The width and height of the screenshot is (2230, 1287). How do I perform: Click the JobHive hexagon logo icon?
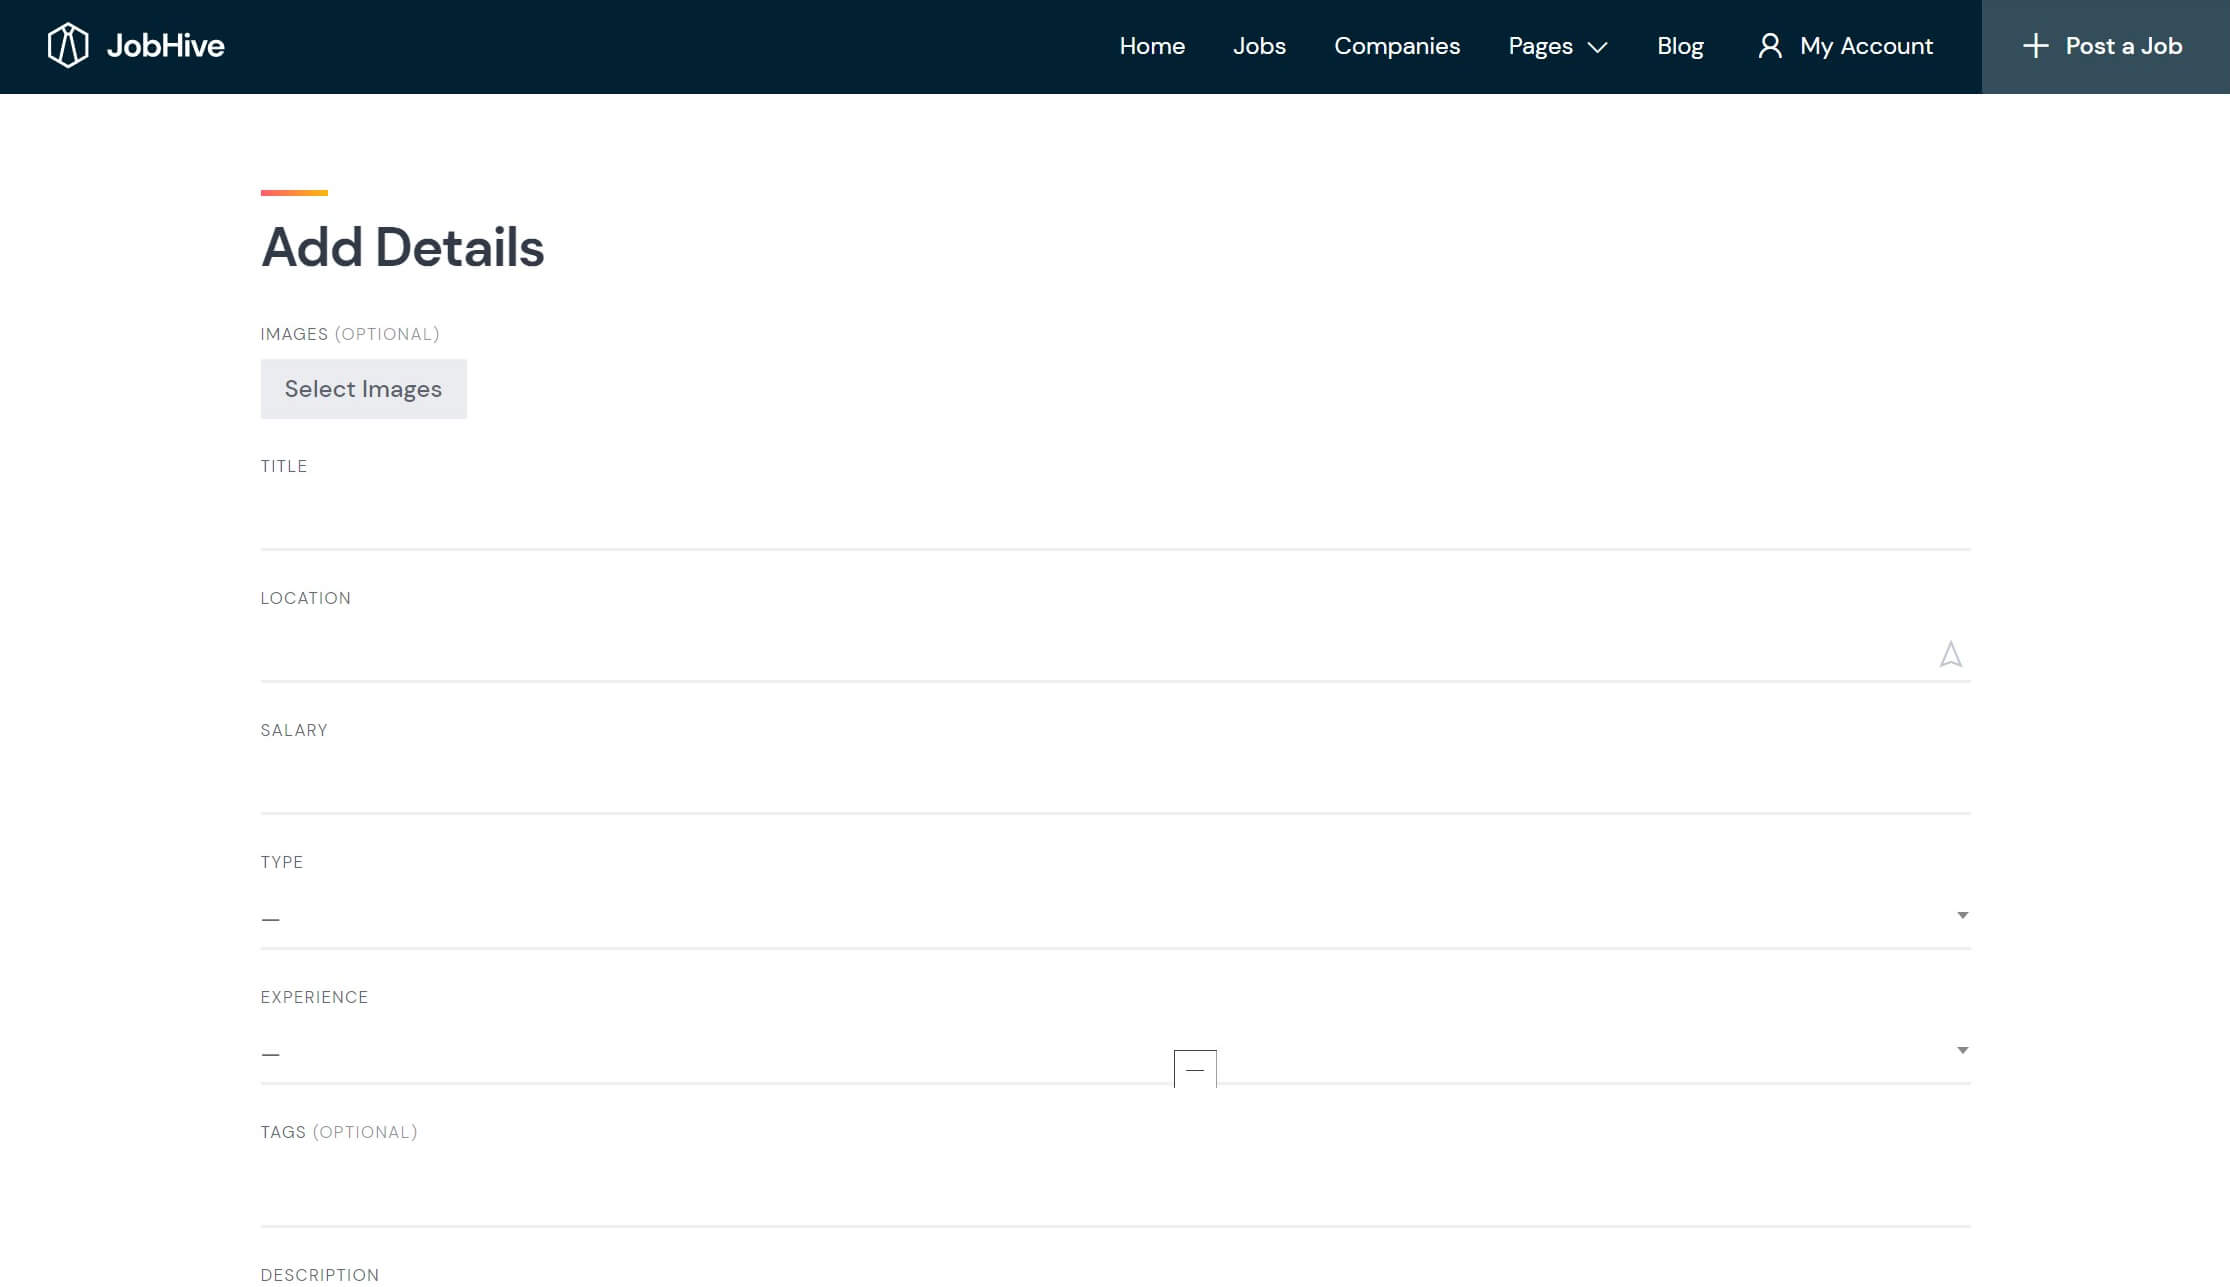[68, 46]
